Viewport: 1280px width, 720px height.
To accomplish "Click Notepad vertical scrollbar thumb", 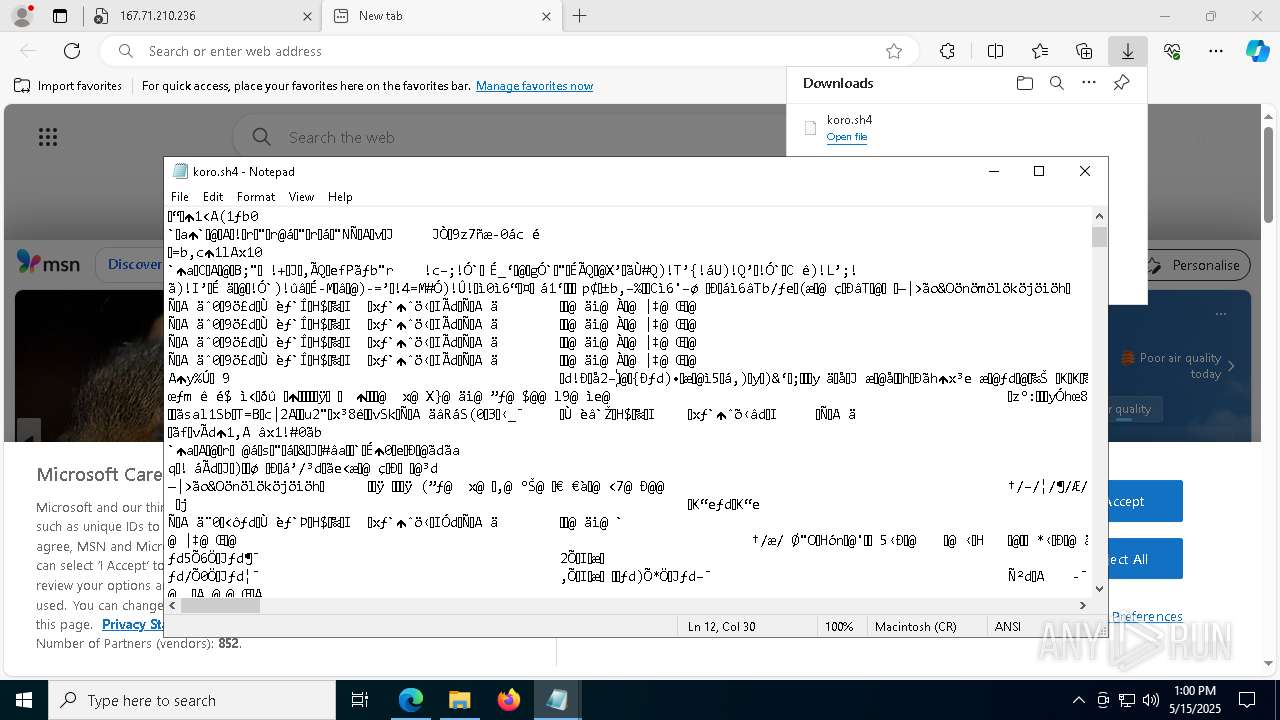I will [x=1099, y=236].
